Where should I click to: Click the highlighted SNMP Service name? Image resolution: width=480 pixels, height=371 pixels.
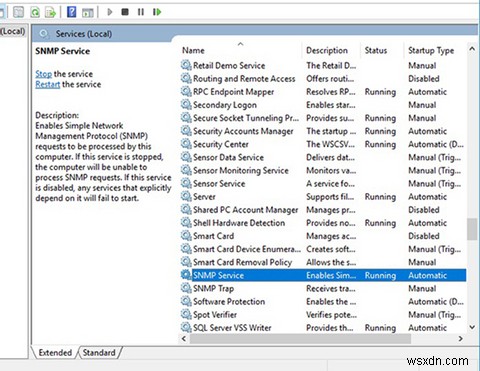click(x=218, y=275)
